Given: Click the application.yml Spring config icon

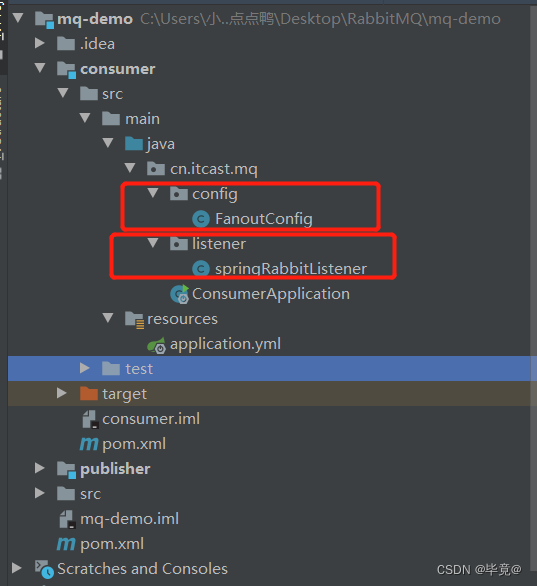Looking at the screenshot, I should (x=157, y=345).
